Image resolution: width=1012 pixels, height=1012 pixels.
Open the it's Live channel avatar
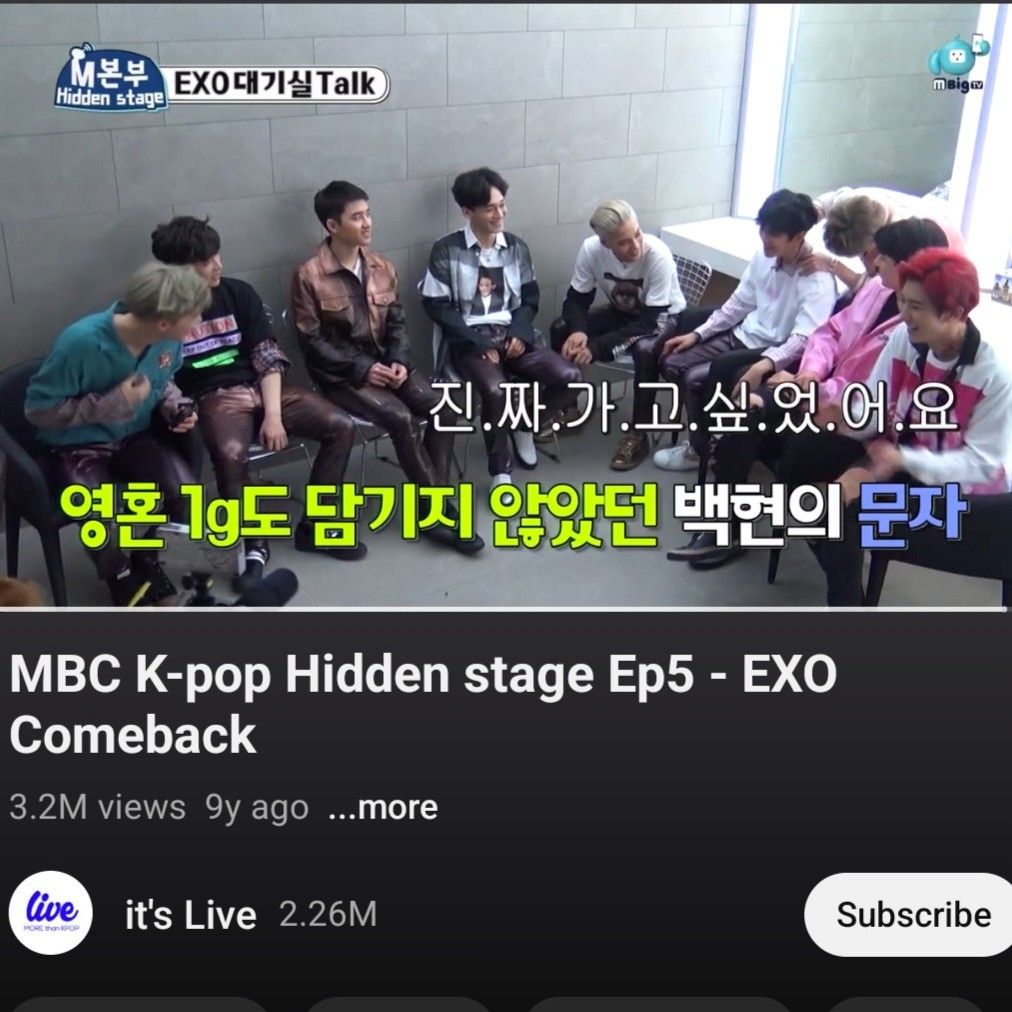pyautogui.click(x=50, y=913)
